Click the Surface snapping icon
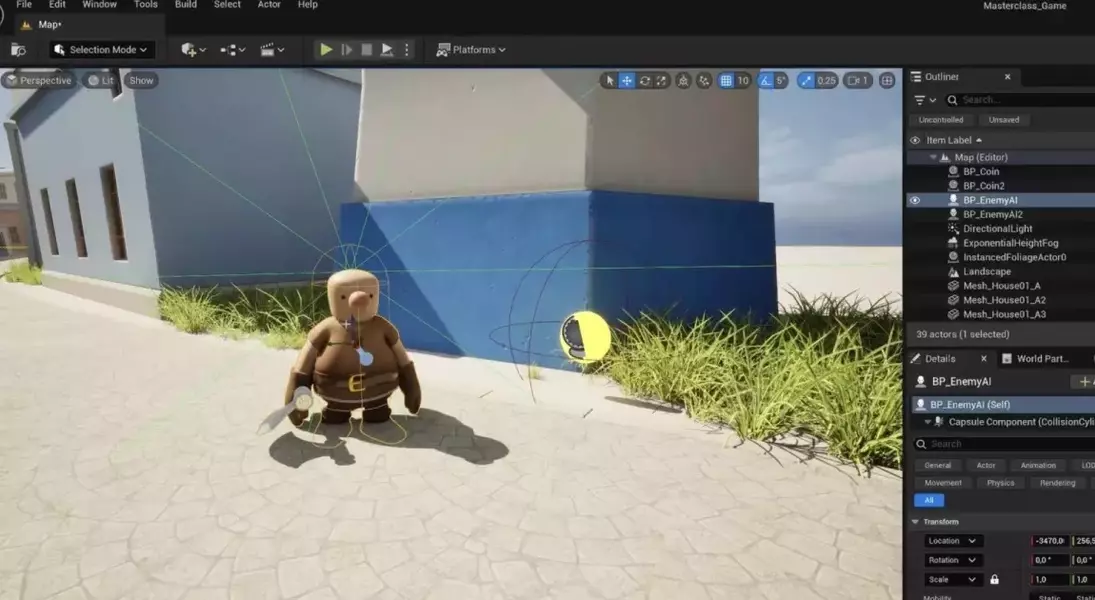Screen dimensions: 1095x600 703,80
